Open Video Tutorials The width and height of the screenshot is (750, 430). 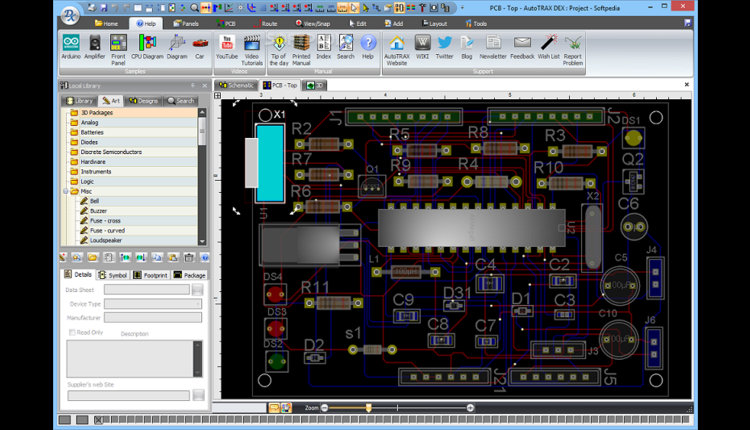pyautogui.click(x=252, y=50)
